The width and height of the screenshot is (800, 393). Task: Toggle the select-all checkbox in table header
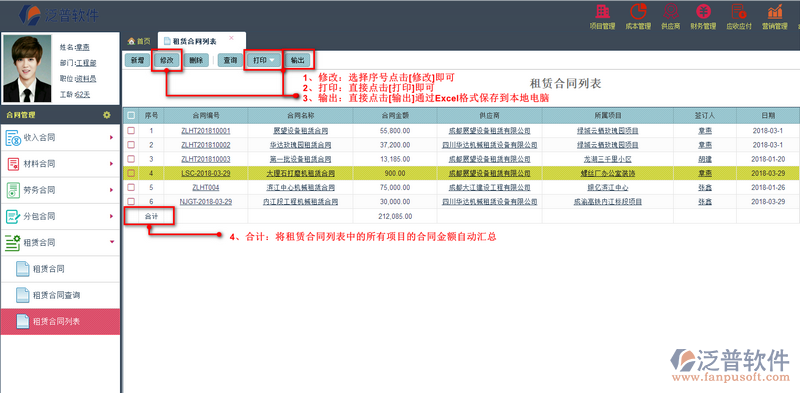click(x=131, y=116)
